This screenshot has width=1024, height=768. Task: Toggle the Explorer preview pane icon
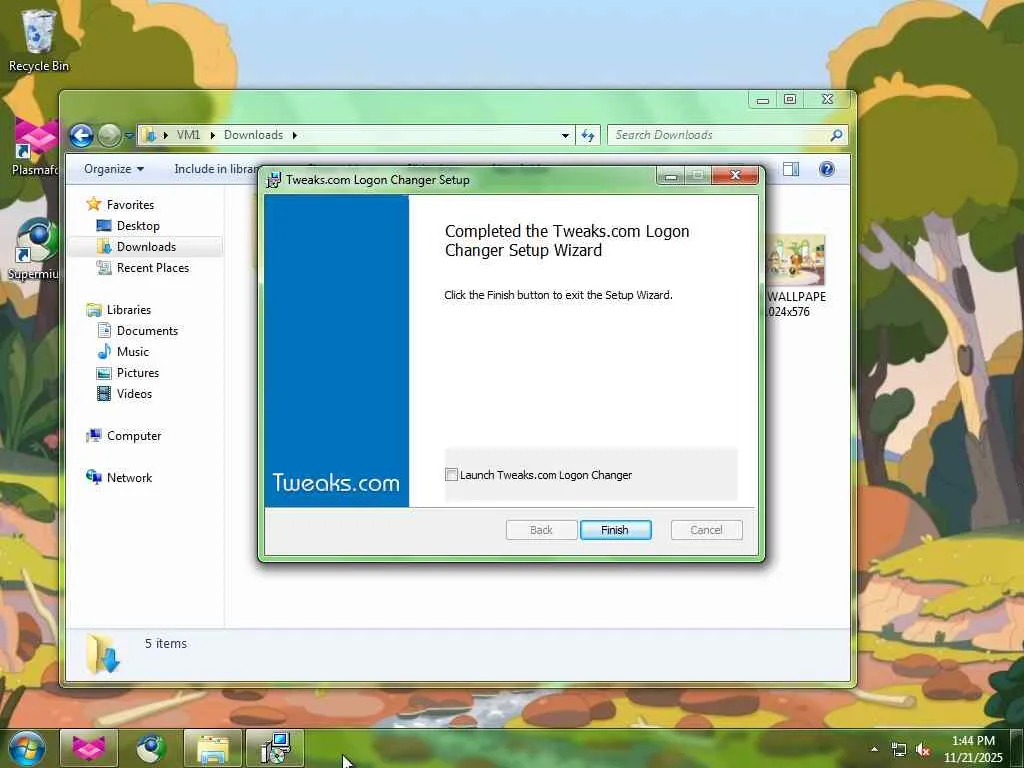point(791,169)
